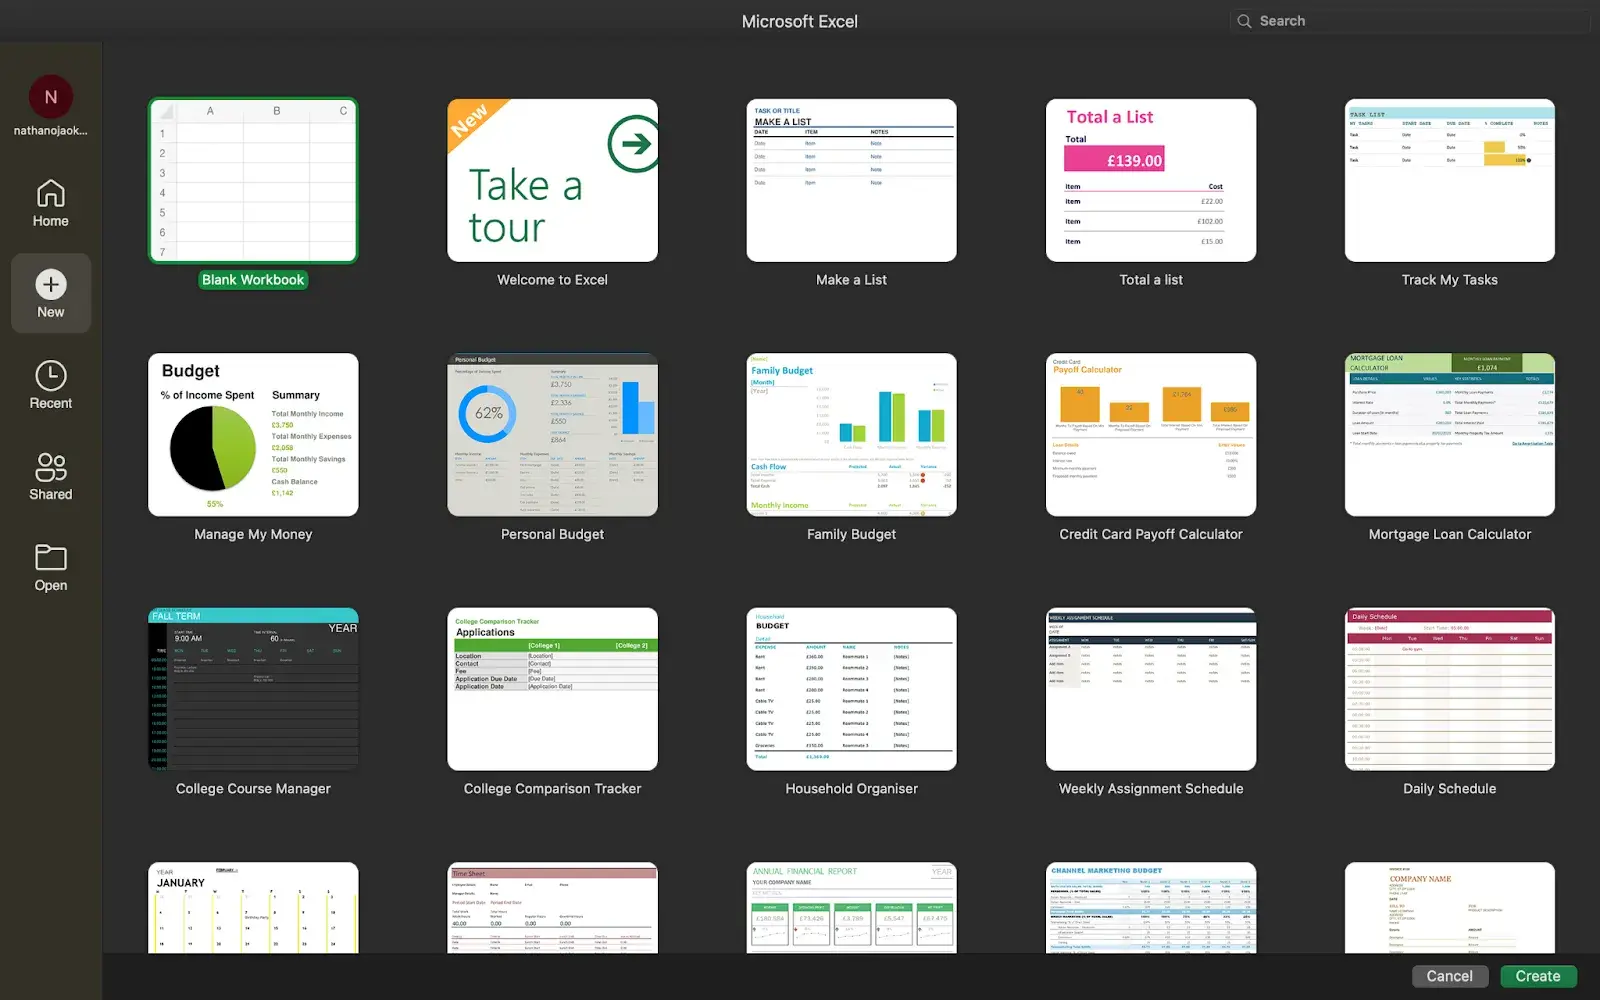Select the Mortgage Loan Calculator template
The image size is (1600, 1000).
[x=1450, y=435]
